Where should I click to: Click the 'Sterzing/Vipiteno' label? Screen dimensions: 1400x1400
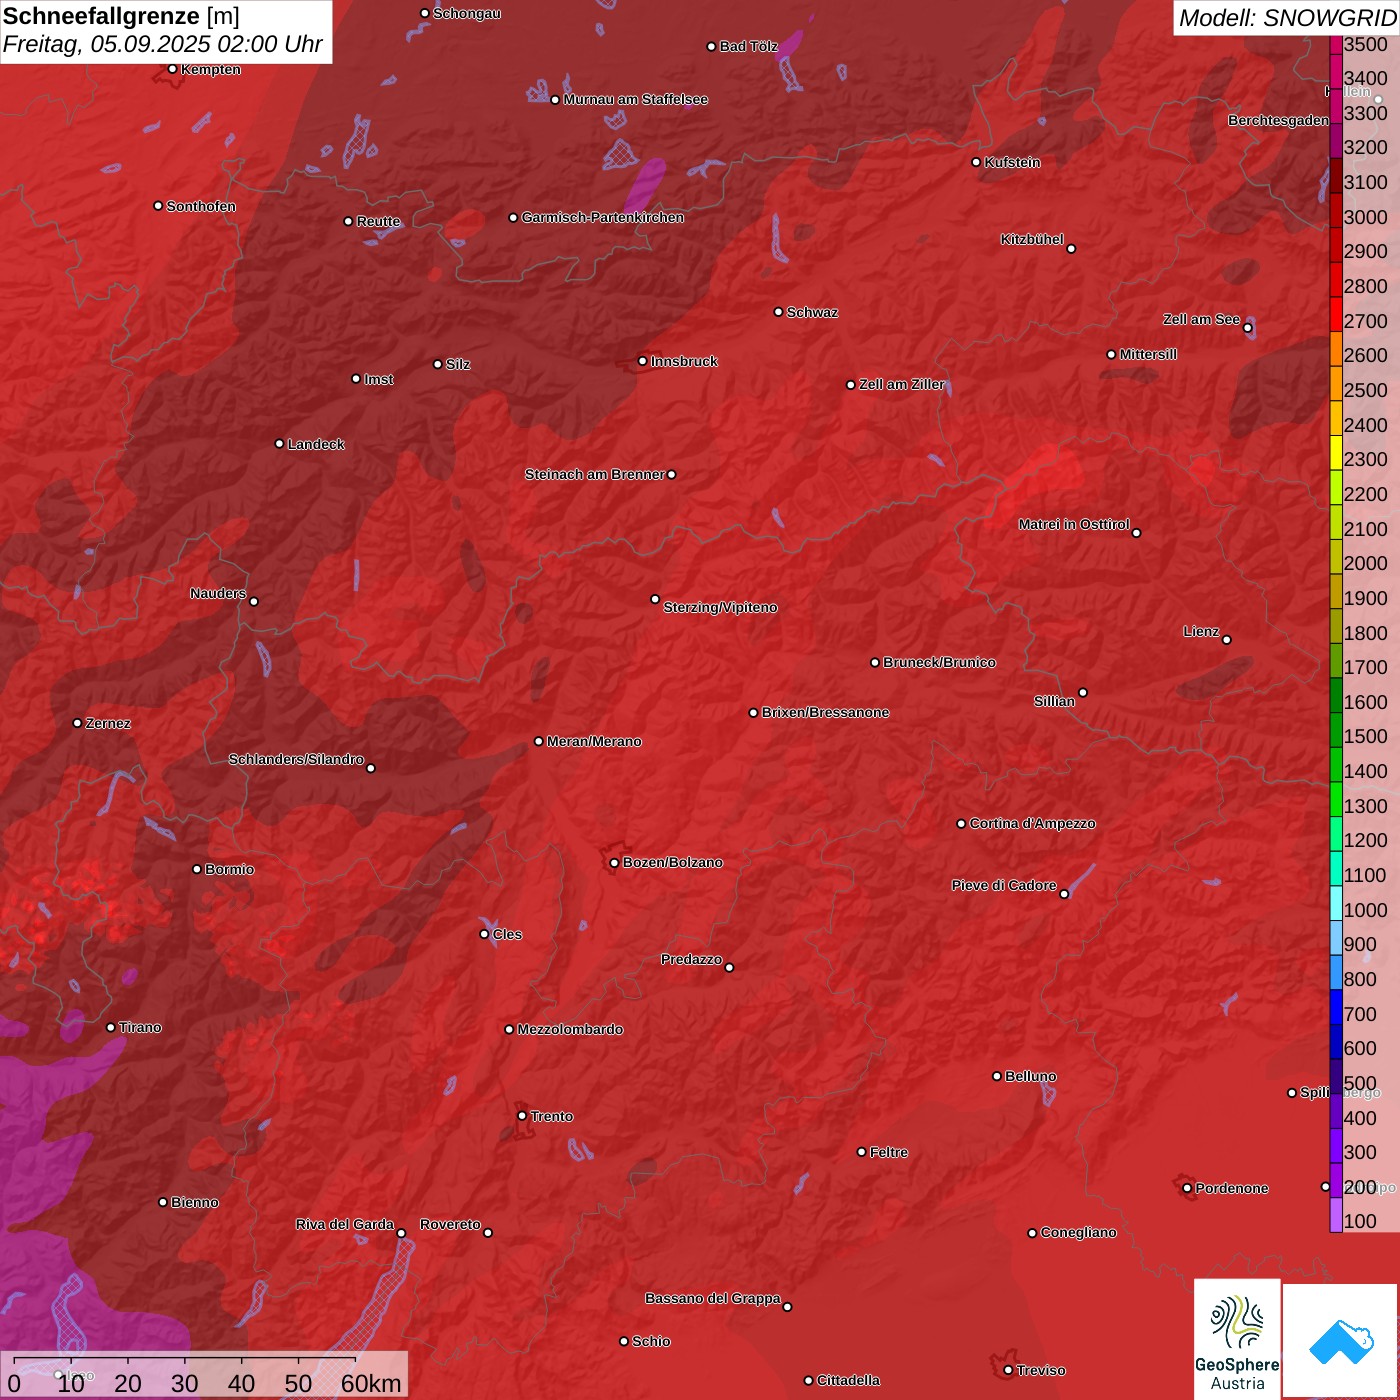coord(720,607)
